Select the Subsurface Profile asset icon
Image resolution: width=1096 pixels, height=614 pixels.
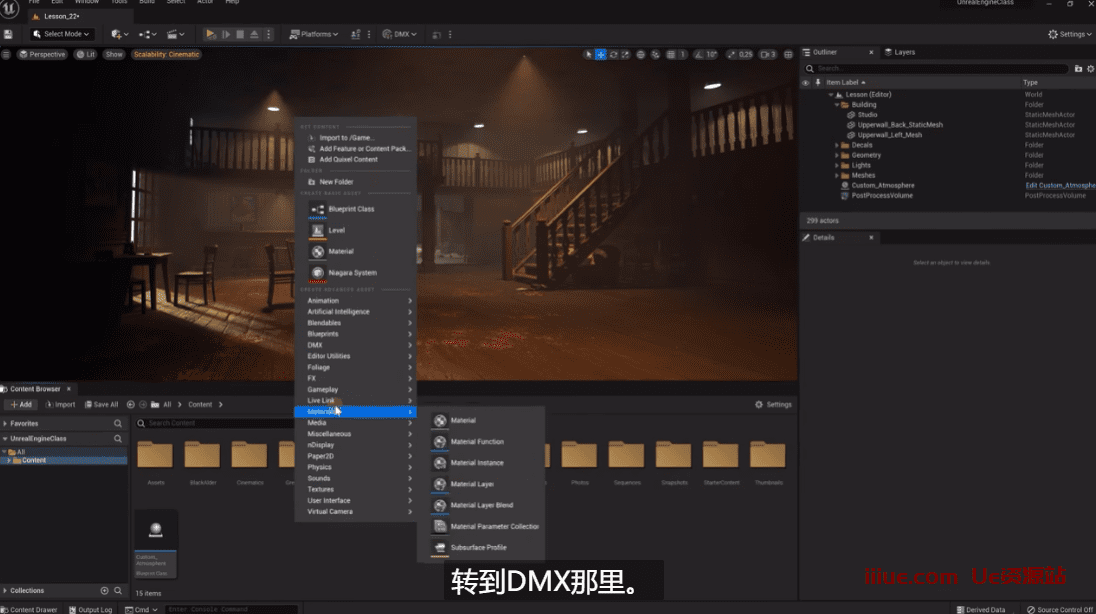[x=440, y=547]
